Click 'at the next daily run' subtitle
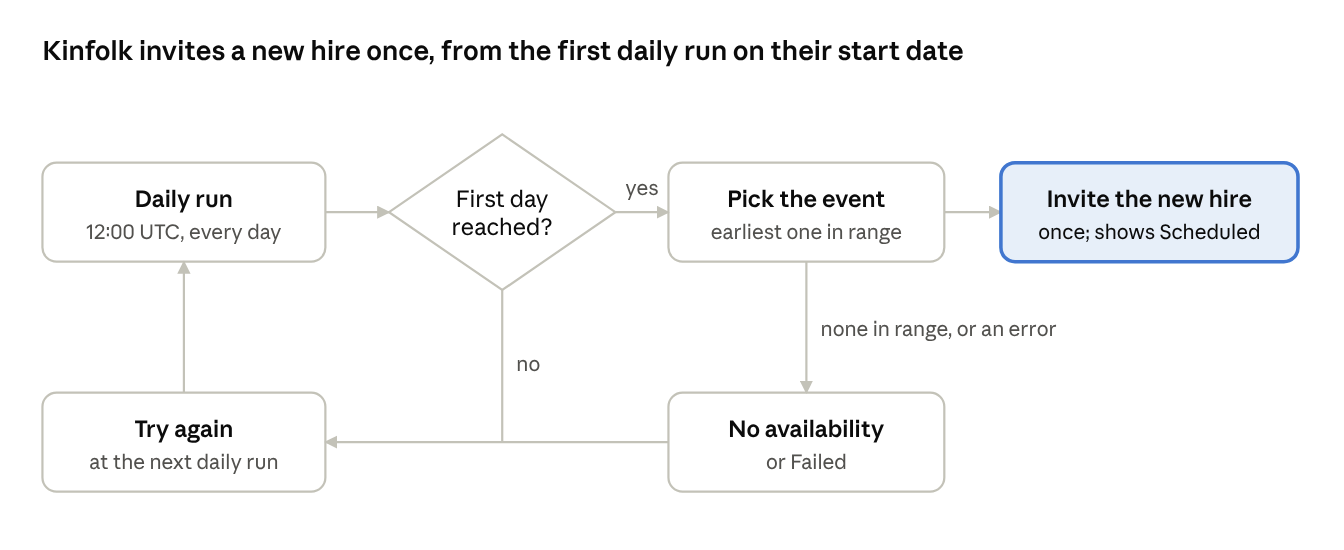The height and width of the screenshot is (550, 1344). pyautogui.click(x=184, y=462)
